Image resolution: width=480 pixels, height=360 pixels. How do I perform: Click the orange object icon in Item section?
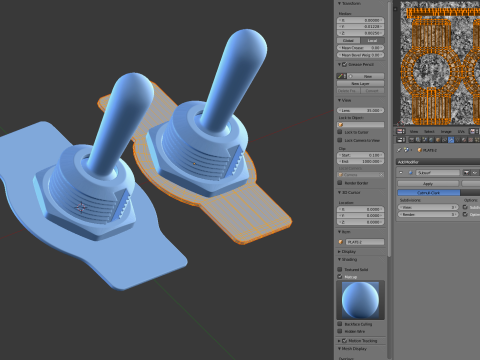point(341,242)
